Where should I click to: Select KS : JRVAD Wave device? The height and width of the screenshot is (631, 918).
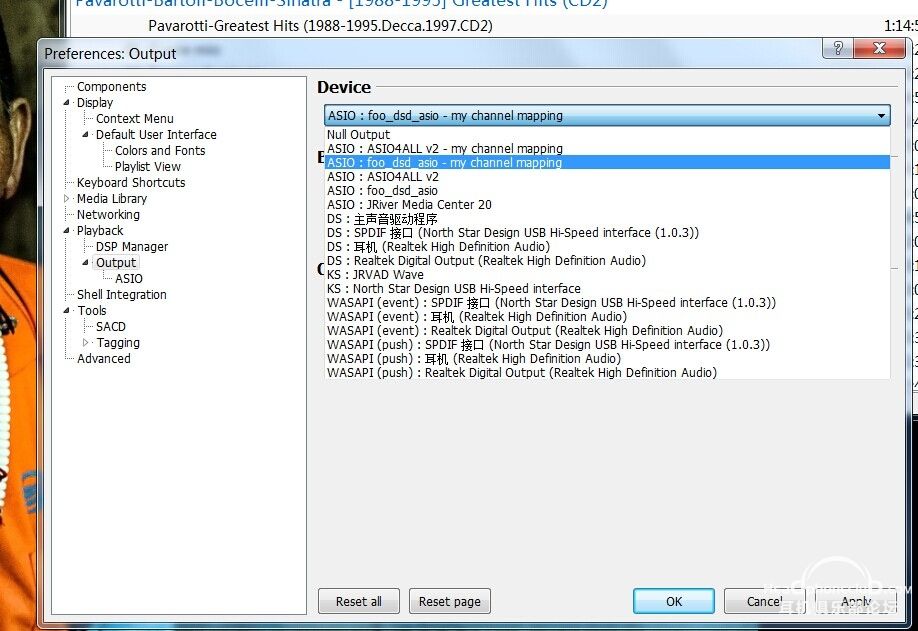607,275
